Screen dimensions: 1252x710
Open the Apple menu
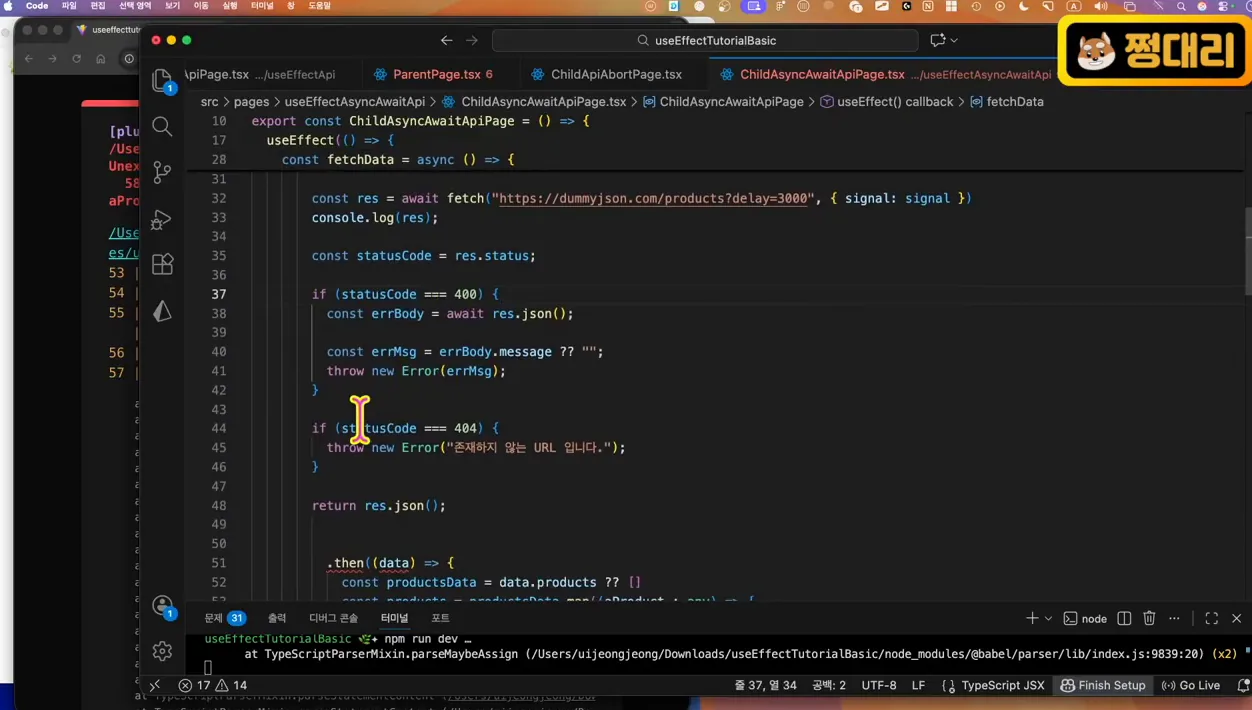(x=9, y=6)
